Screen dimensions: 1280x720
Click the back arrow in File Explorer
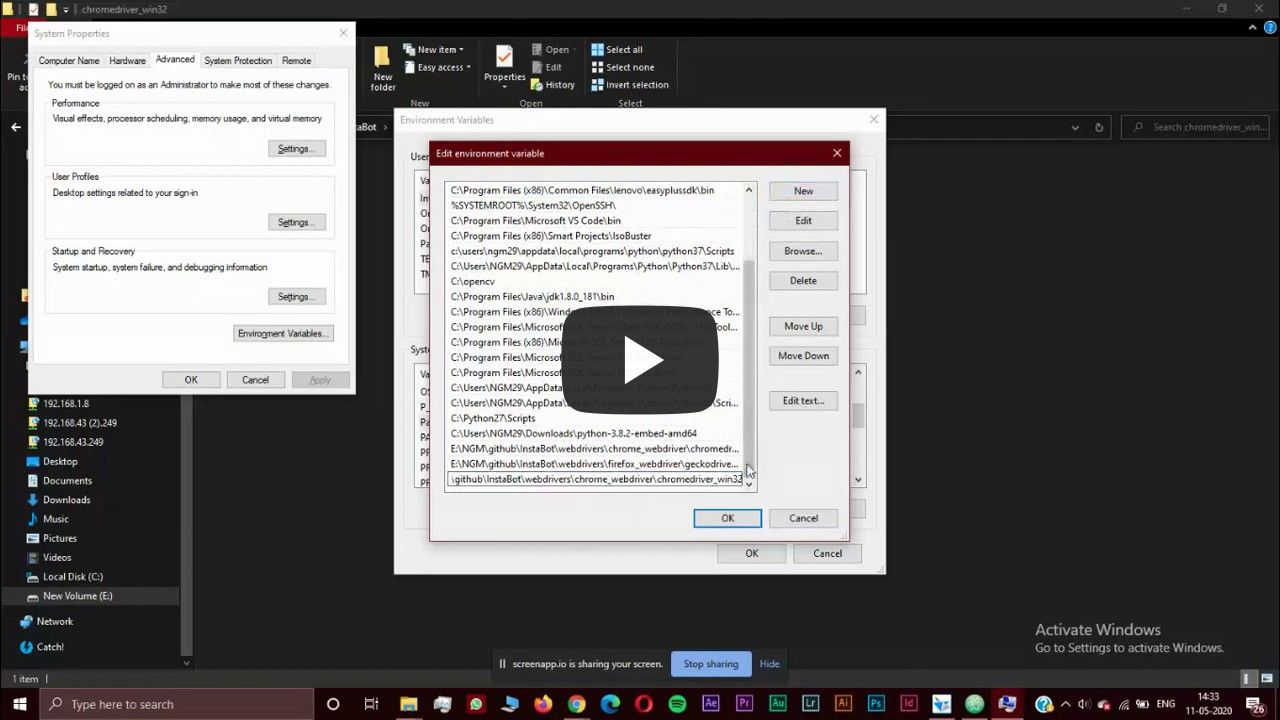point(15,127)
